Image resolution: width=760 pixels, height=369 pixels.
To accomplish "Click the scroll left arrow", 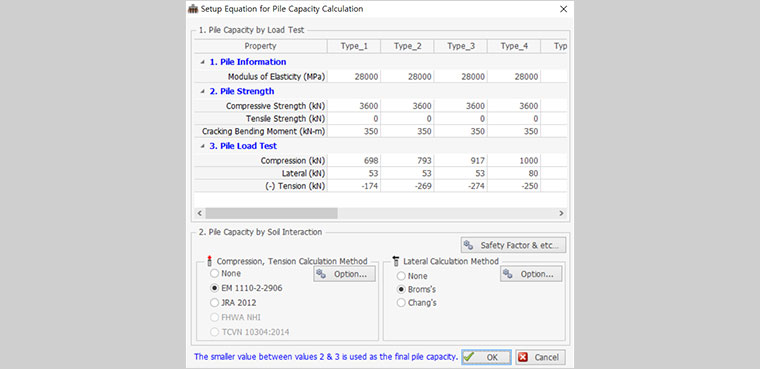I will click(199, 213).
